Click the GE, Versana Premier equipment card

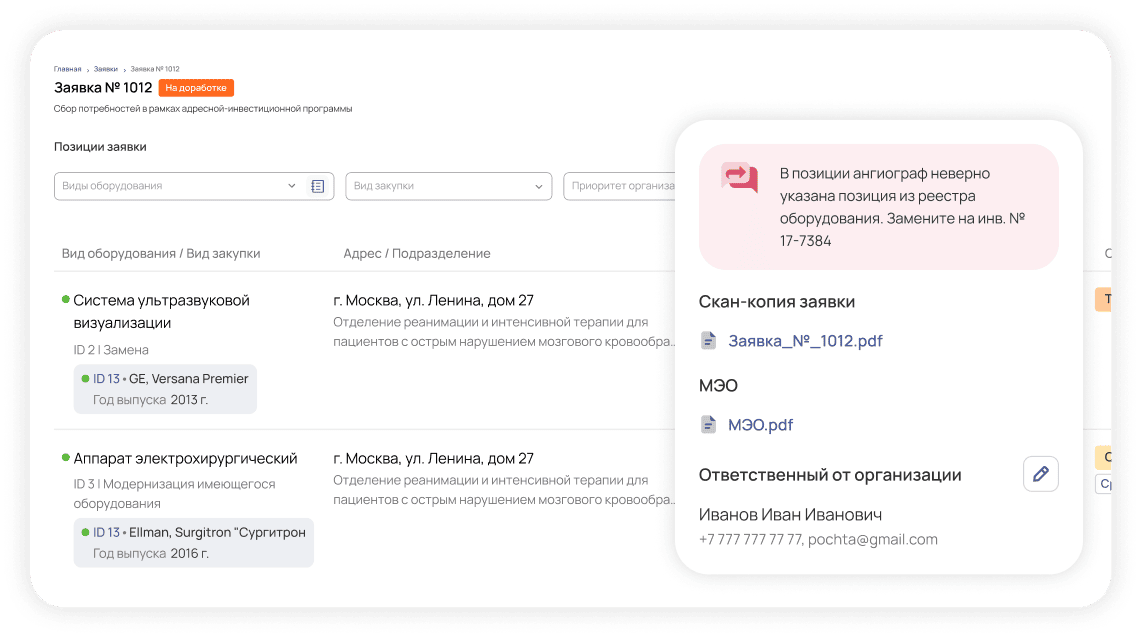165,389
